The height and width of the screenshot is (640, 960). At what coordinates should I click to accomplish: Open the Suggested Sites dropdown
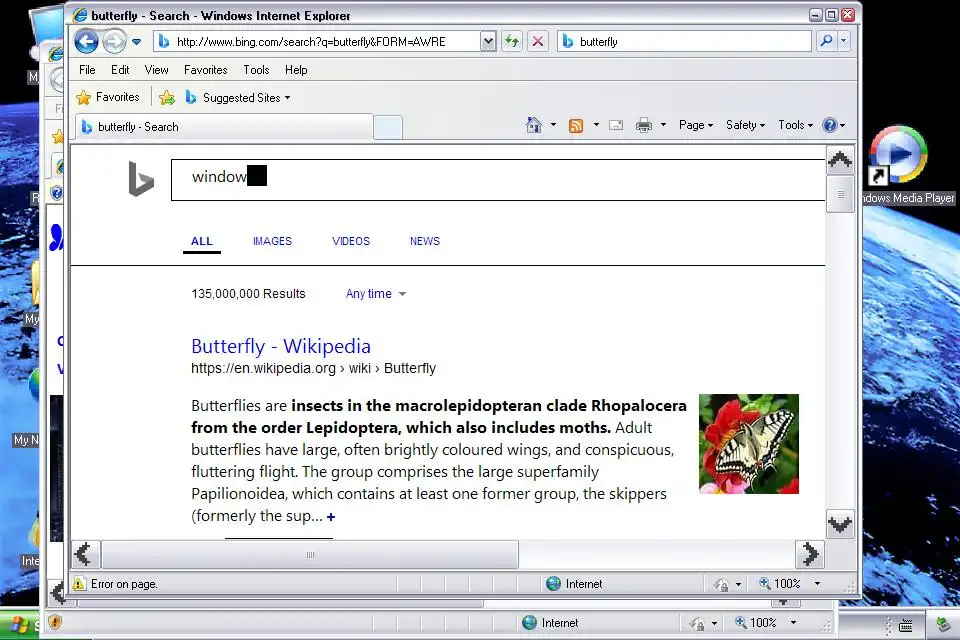(x=238, y=97)
